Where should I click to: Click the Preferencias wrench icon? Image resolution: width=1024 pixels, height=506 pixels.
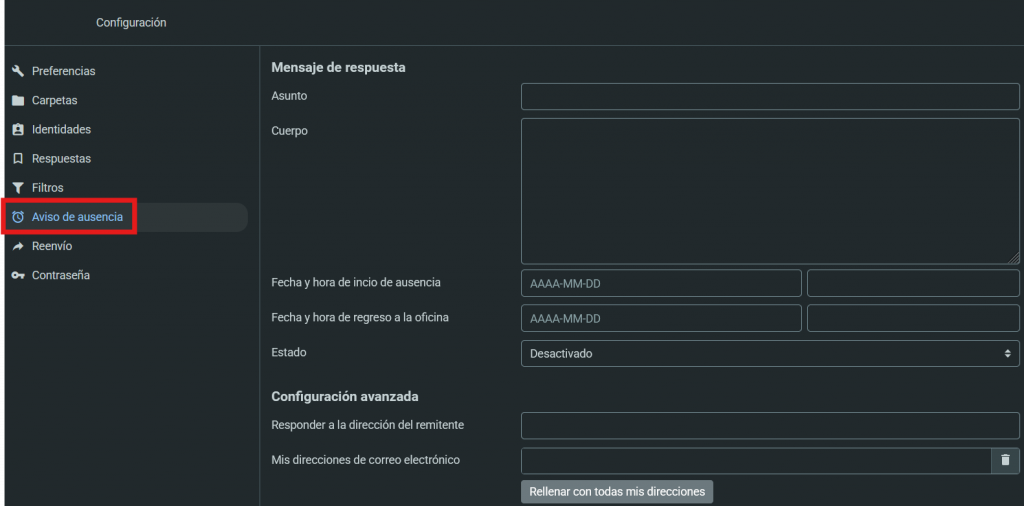18,72
